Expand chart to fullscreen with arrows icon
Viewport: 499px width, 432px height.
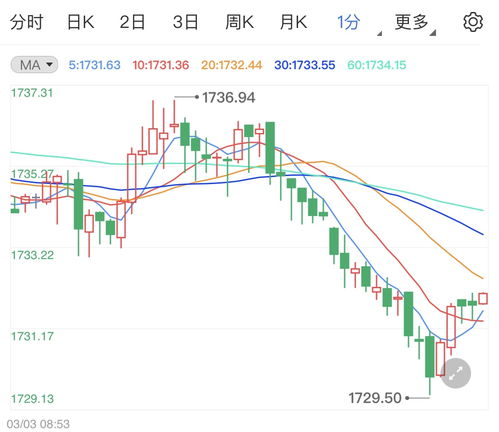pos(456,373)
